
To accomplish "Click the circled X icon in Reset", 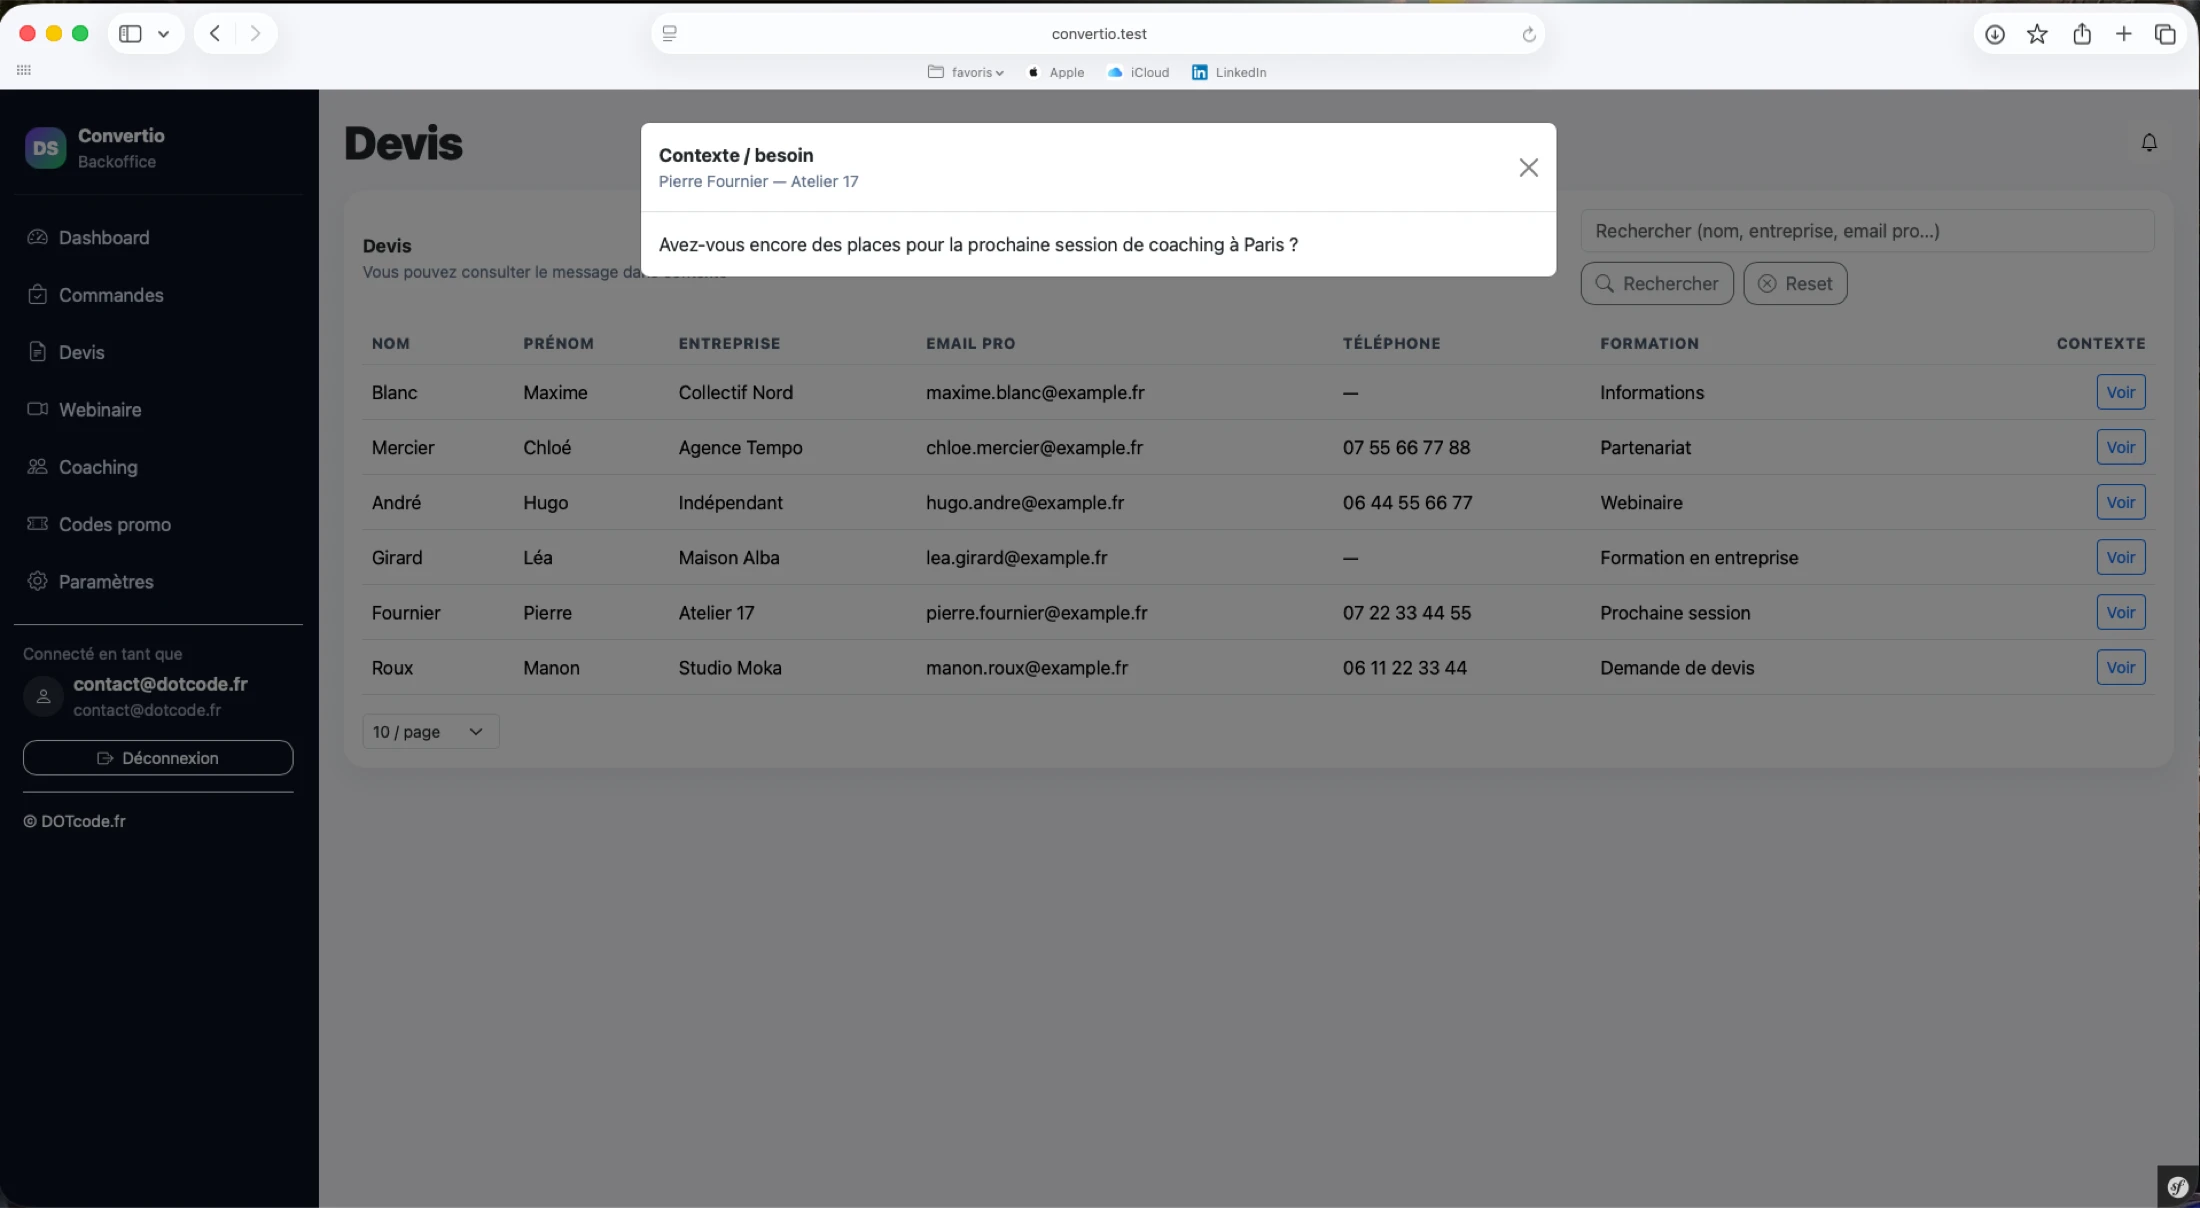I will tap(1767, 284).
